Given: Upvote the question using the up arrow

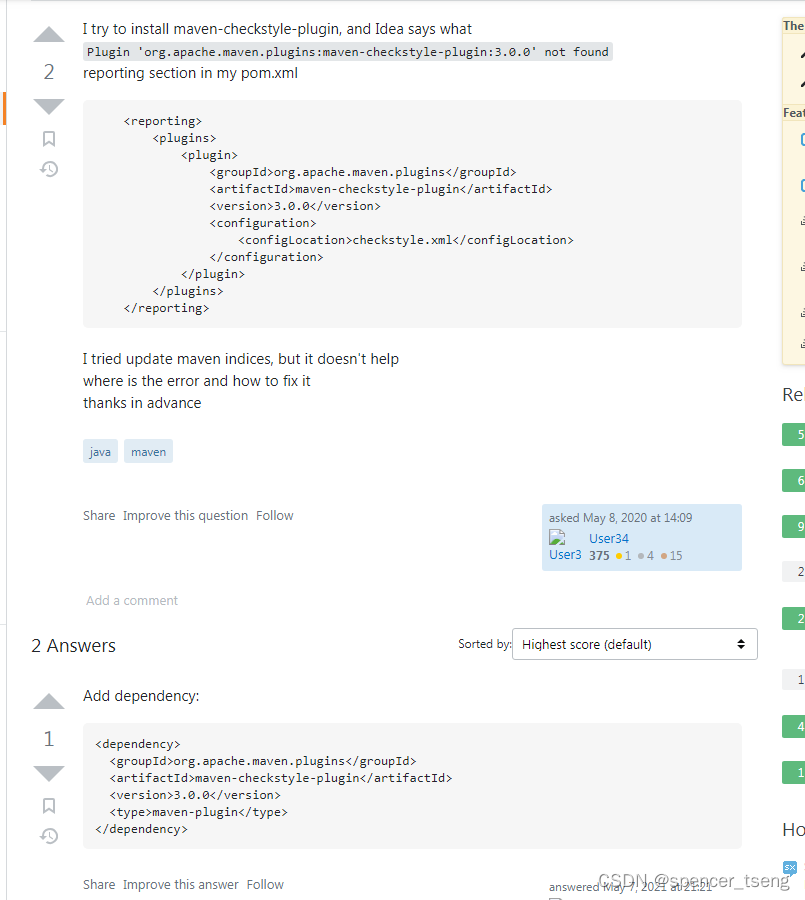Looking at the screenshot, I should (48, 36).
